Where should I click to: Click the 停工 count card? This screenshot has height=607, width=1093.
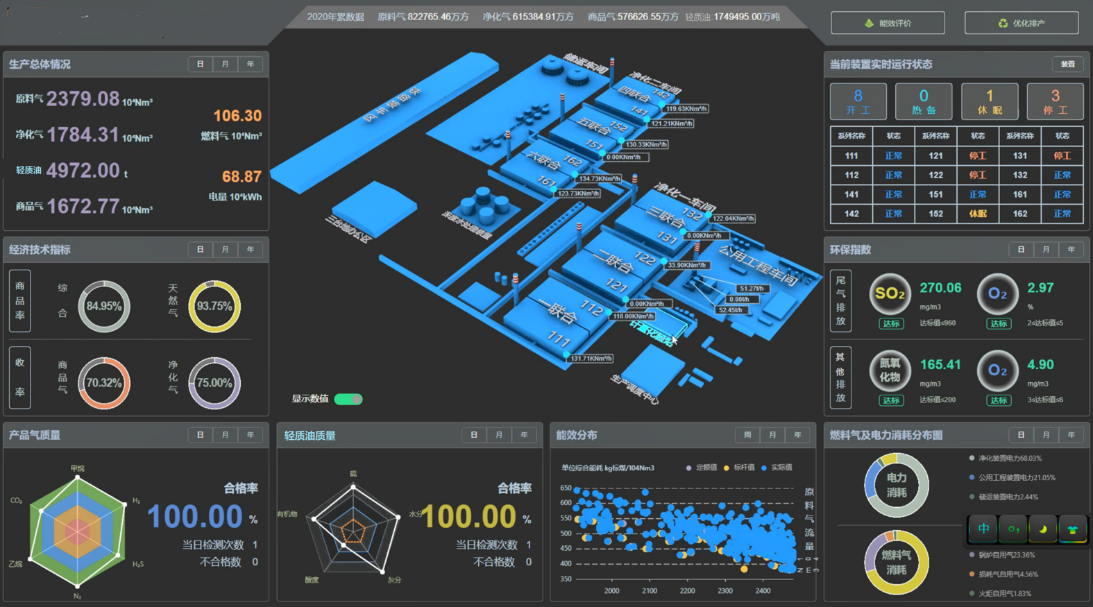point(1055,102)
